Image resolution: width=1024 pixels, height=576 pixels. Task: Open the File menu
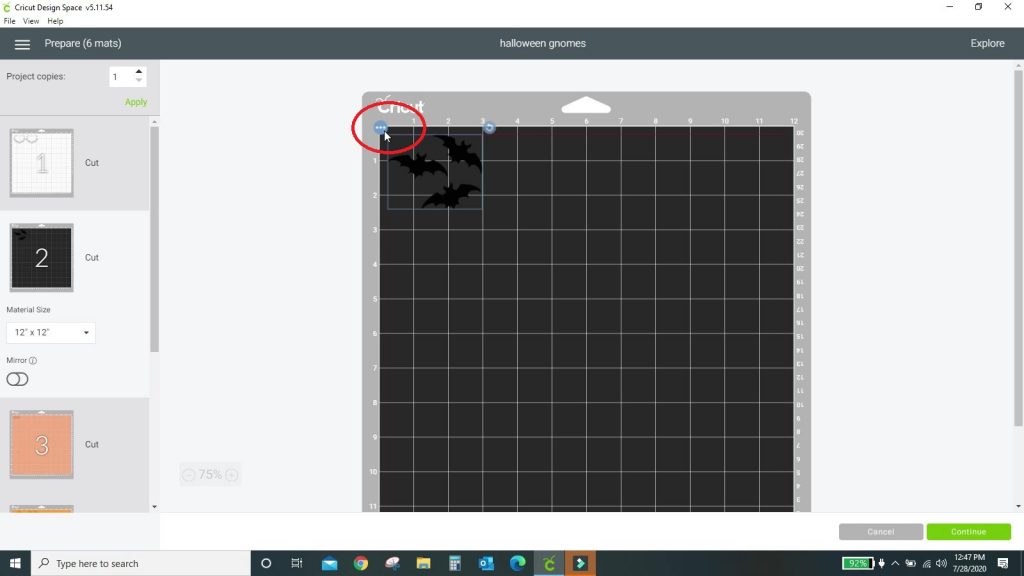[9, 21]
